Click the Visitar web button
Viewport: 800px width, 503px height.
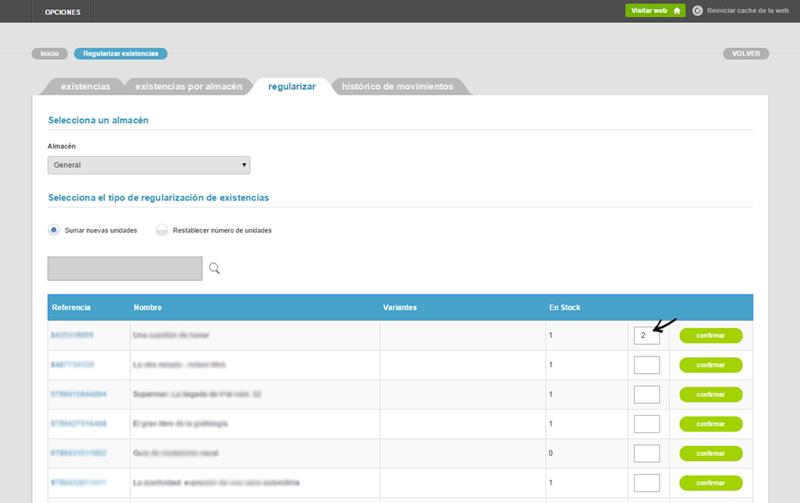click(655, 11)
